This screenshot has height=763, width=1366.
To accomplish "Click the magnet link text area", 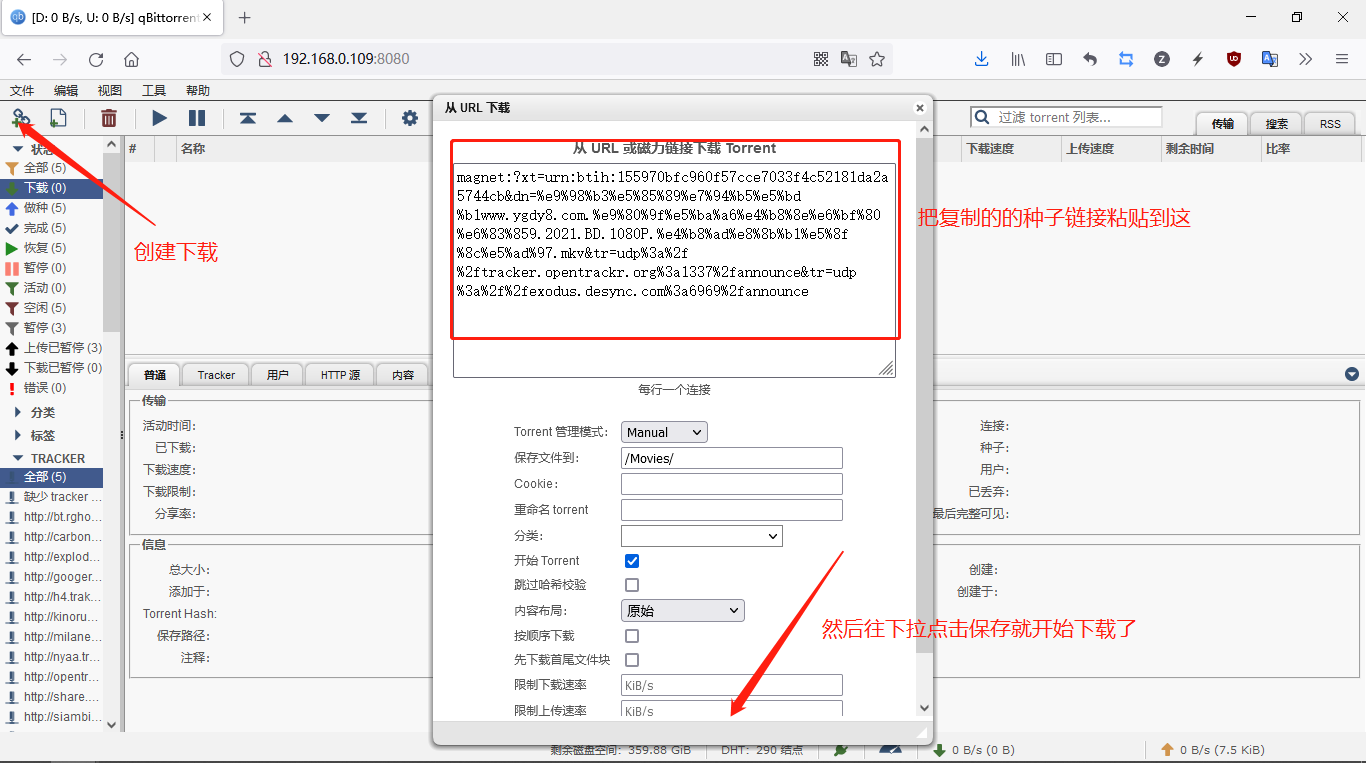I will 674,270.
